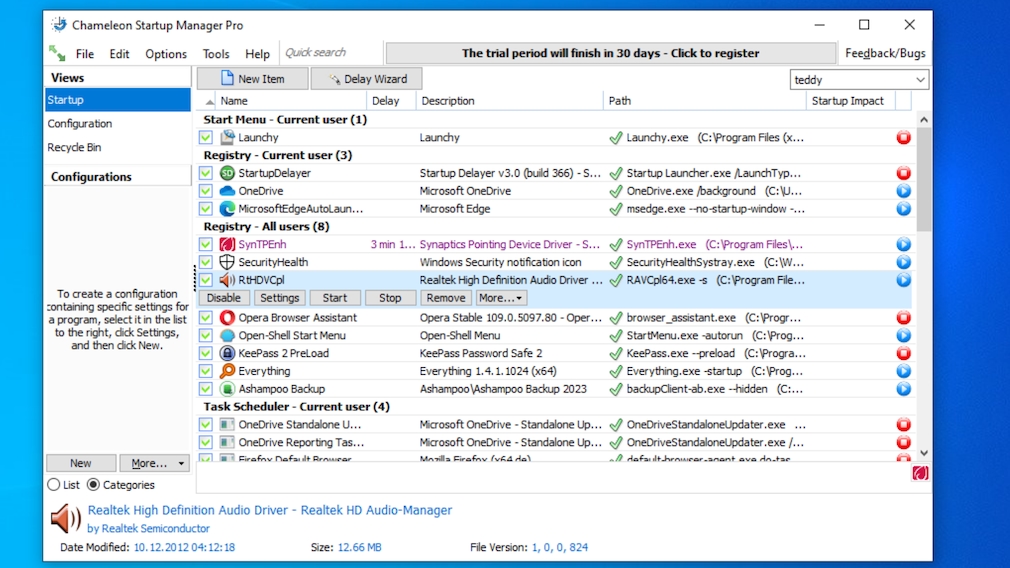
Task: Uncheck the Opera Browser Assistant checkbox
Action: click(x=205, y=317)
